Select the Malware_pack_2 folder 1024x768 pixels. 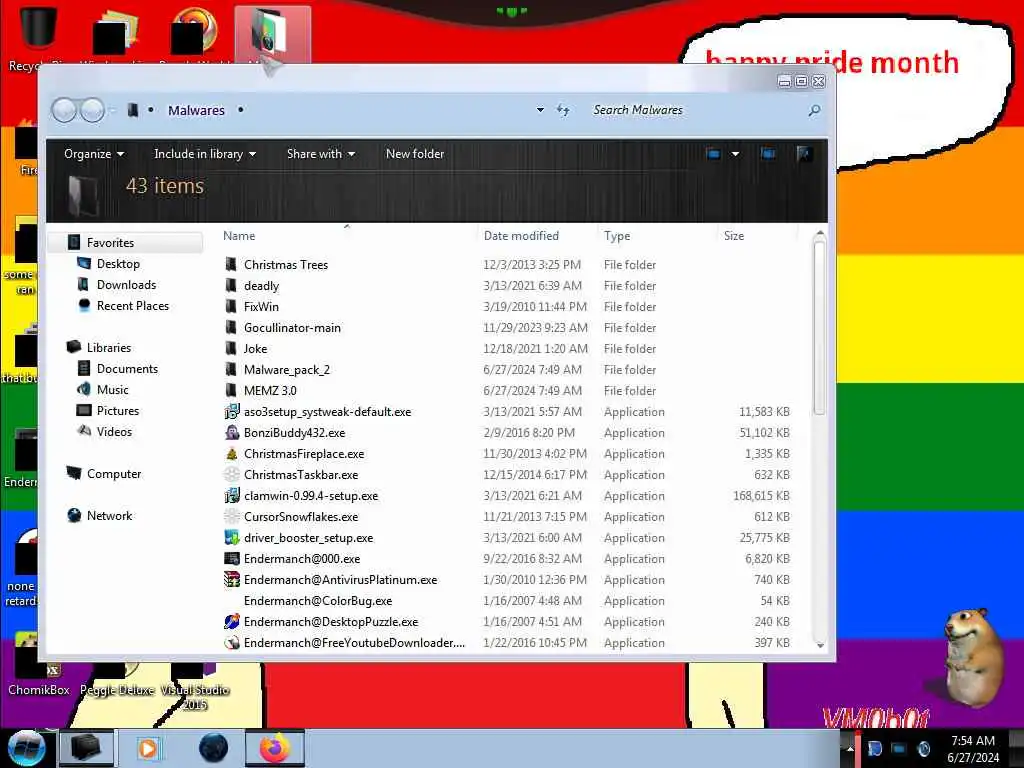(287, 370)
